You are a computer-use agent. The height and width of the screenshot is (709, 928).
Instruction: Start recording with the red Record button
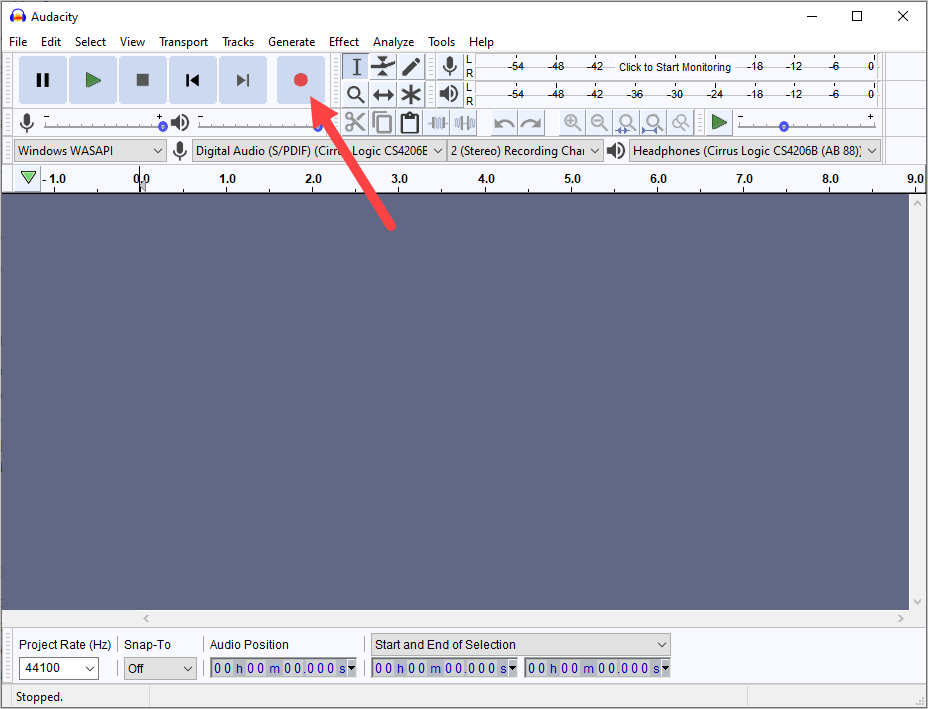pyautogui.click(x=301, y=80)
